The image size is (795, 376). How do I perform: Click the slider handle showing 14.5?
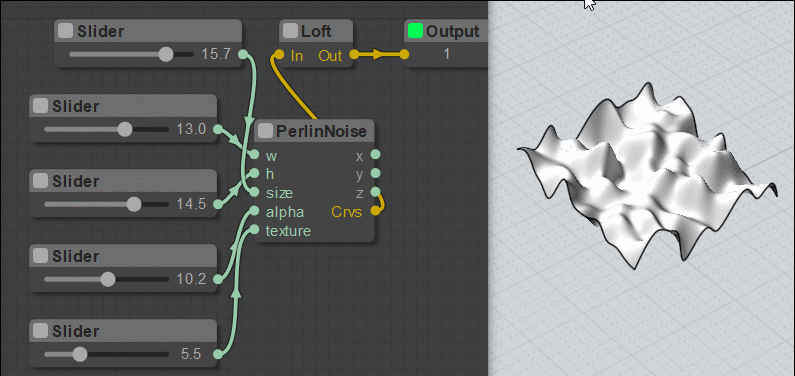134,204
